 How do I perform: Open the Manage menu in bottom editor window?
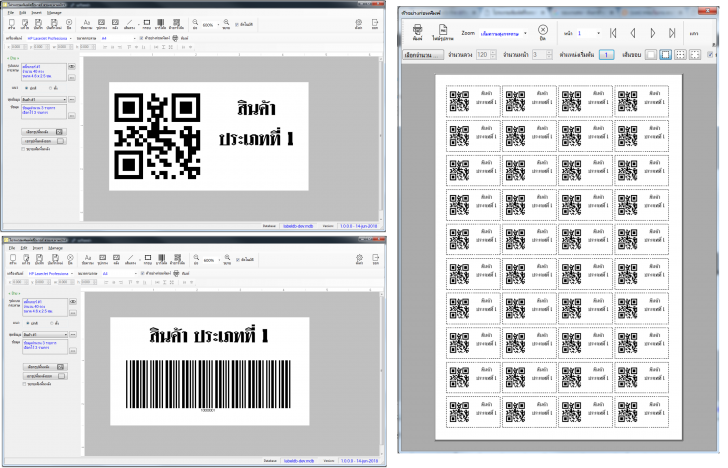55,248
